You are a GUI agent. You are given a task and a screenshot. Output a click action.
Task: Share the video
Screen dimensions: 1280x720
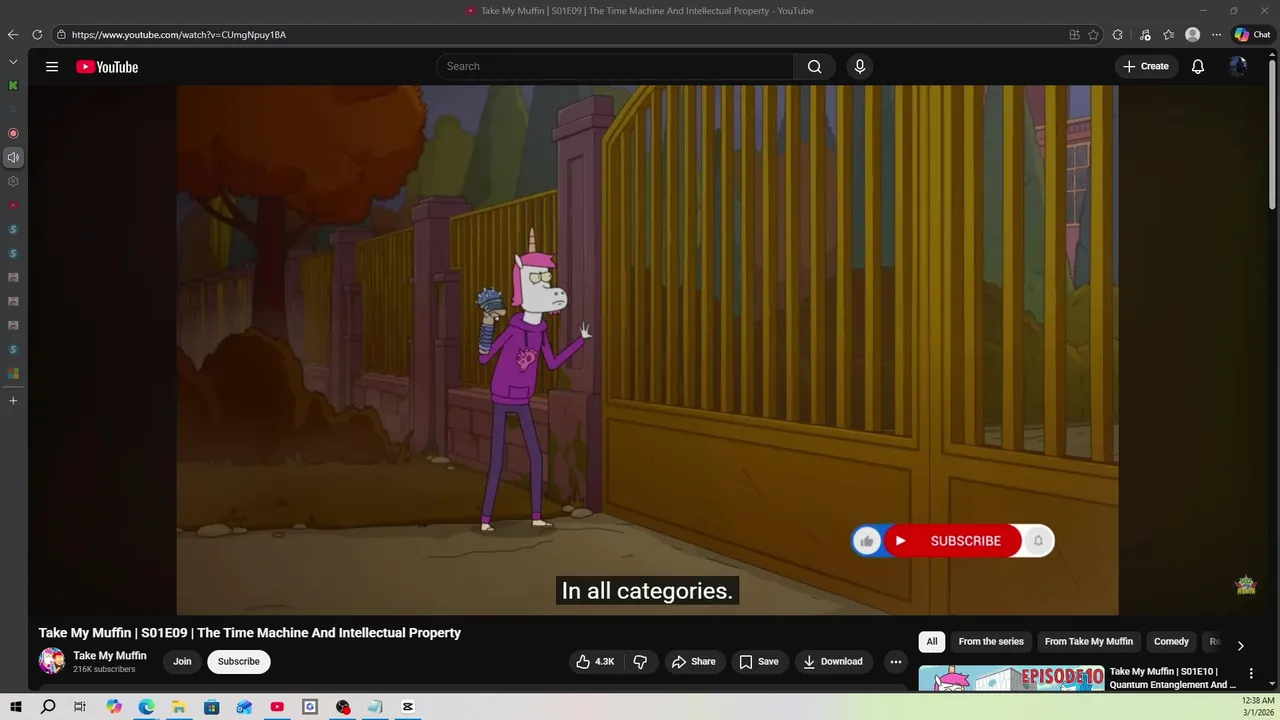tap(693, 662)
